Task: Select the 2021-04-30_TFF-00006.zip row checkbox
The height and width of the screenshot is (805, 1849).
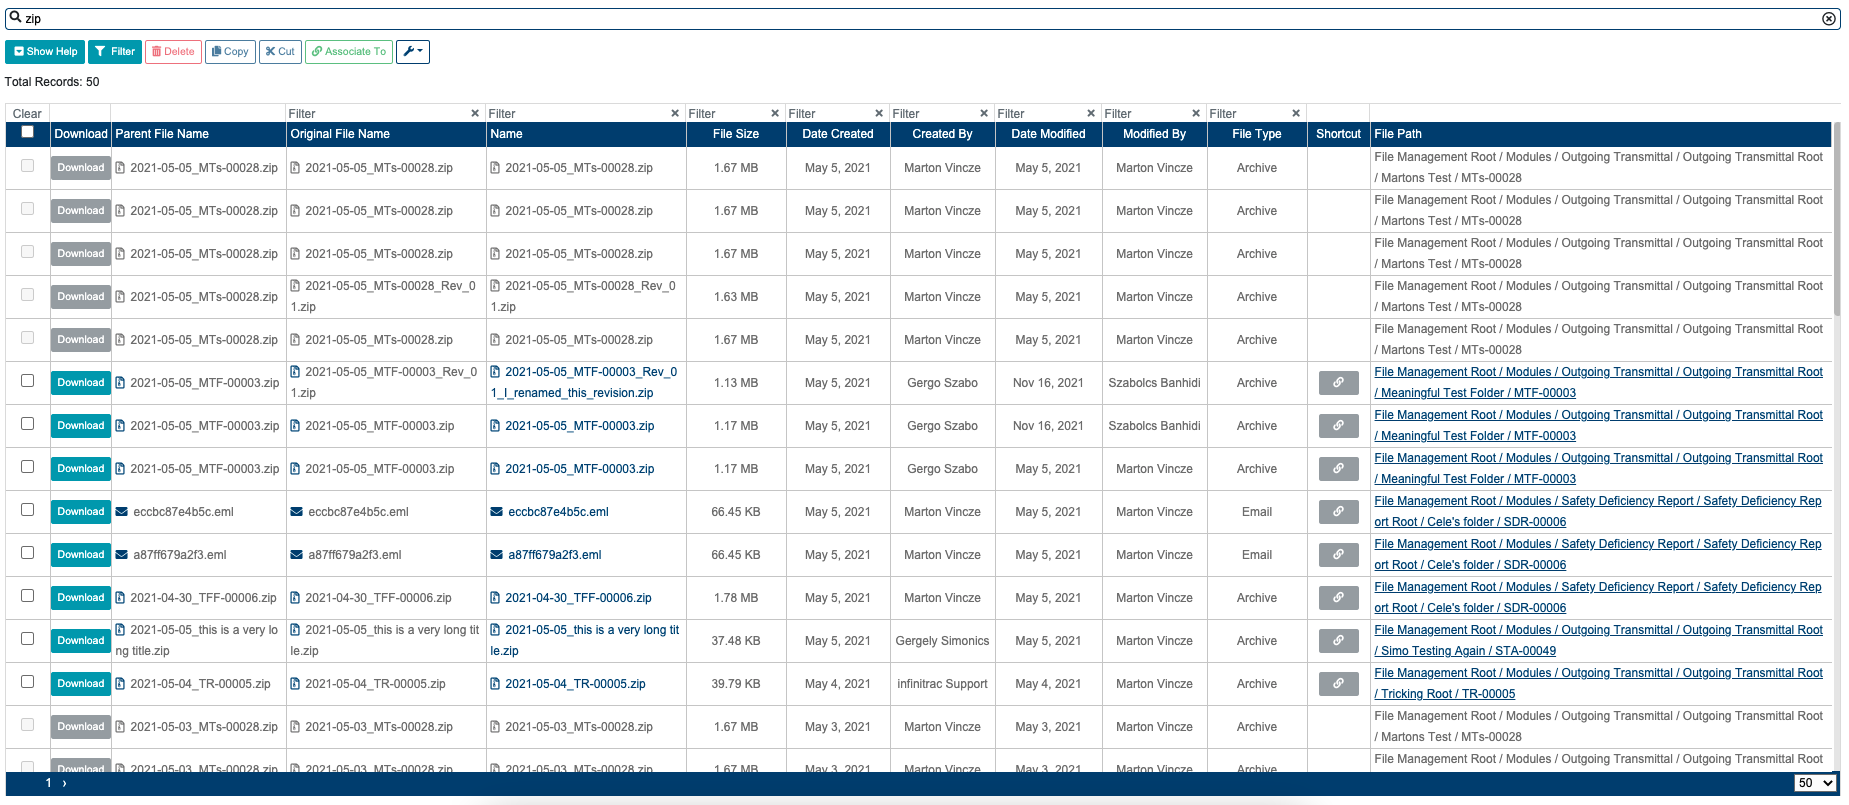Action: click(28, 596)
